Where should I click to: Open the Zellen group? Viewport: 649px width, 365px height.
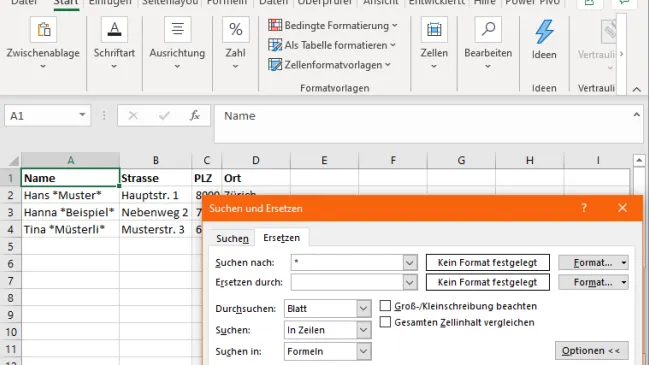(434, 43)
